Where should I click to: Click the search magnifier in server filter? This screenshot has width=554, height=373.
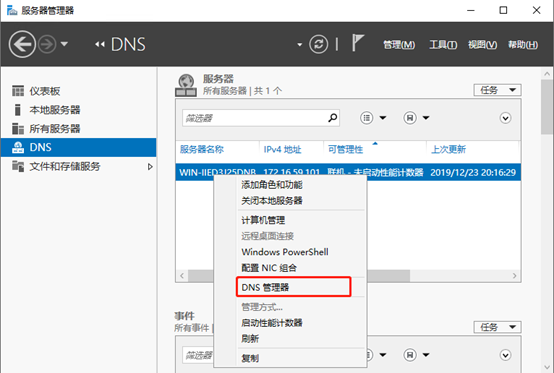(x=332, y=118)
